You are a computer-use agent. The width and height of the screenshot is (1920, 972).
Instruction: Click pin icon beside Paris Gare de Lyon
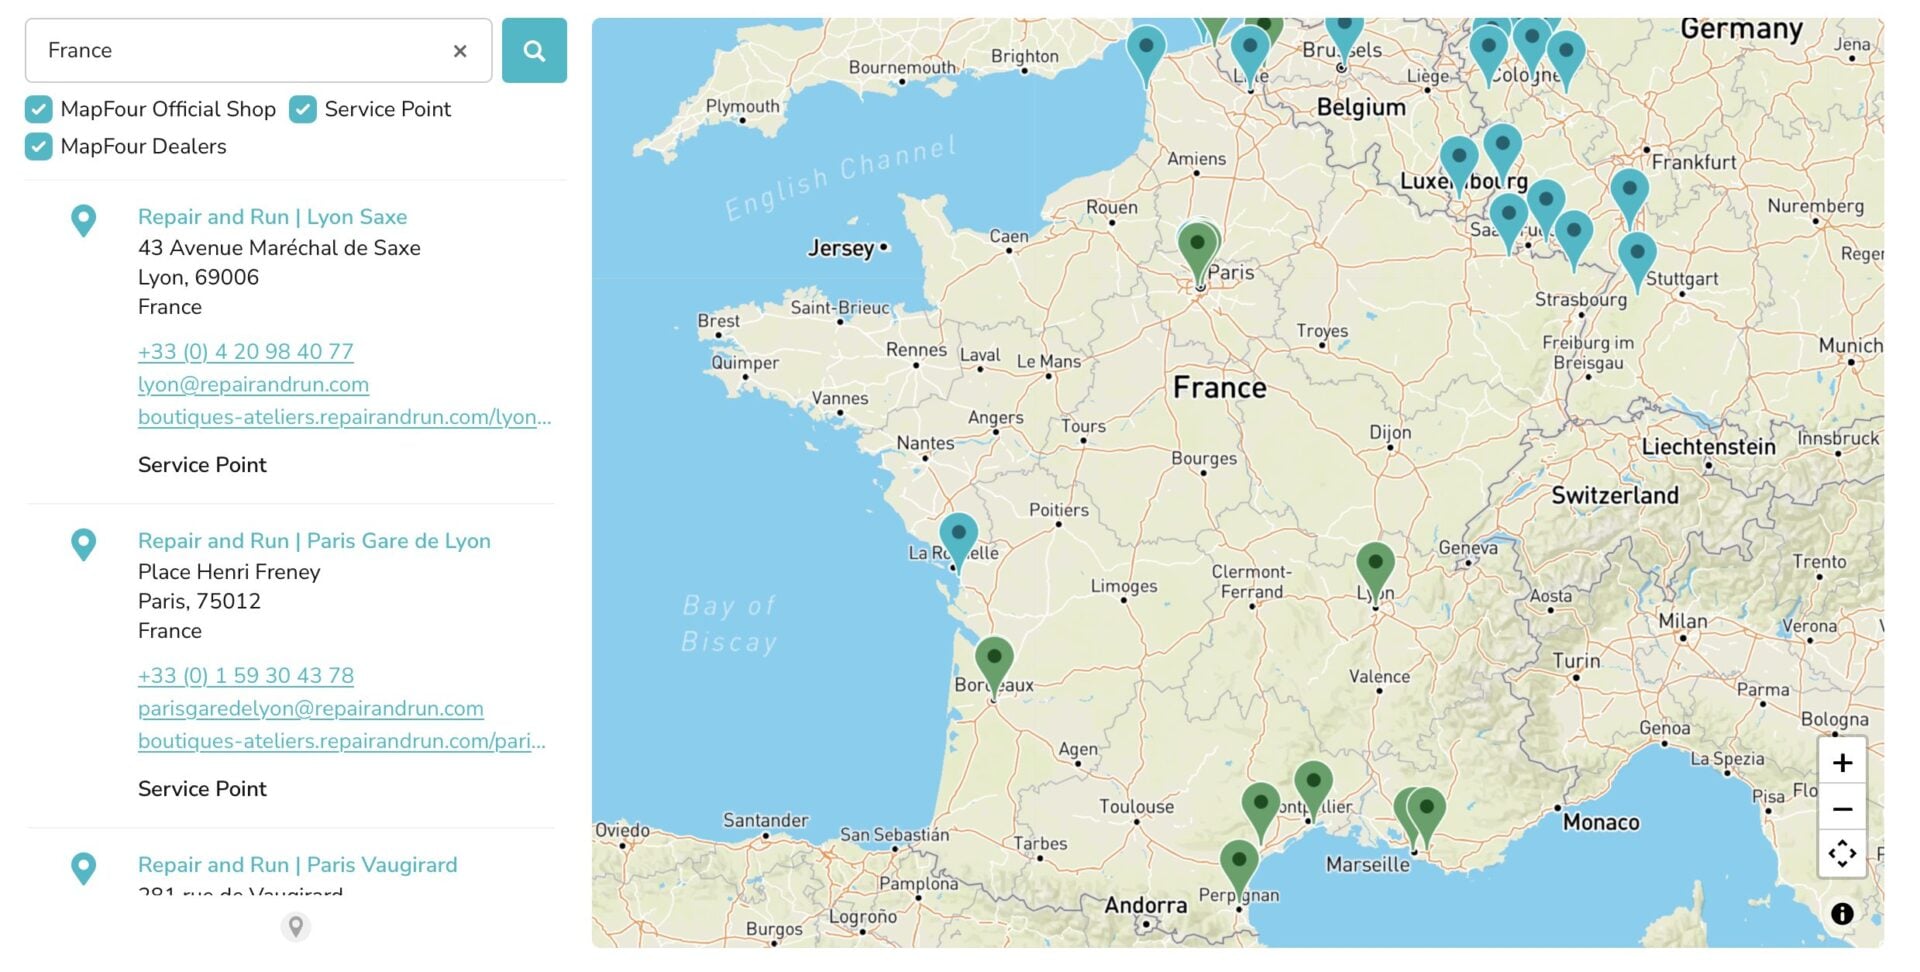tap(84, 544)
